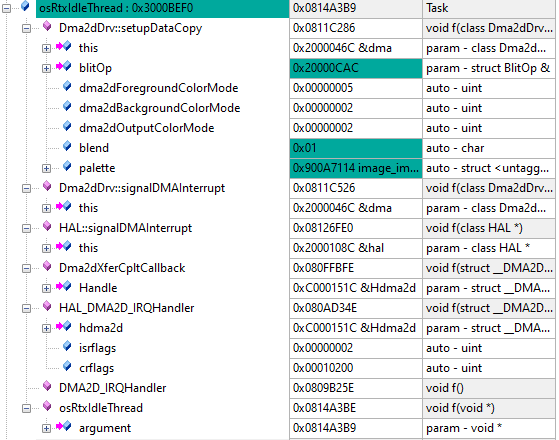Click the function icon of HAL::signalDMAInterrupt
Screen dimensions: 559x440
coord(47,226)
